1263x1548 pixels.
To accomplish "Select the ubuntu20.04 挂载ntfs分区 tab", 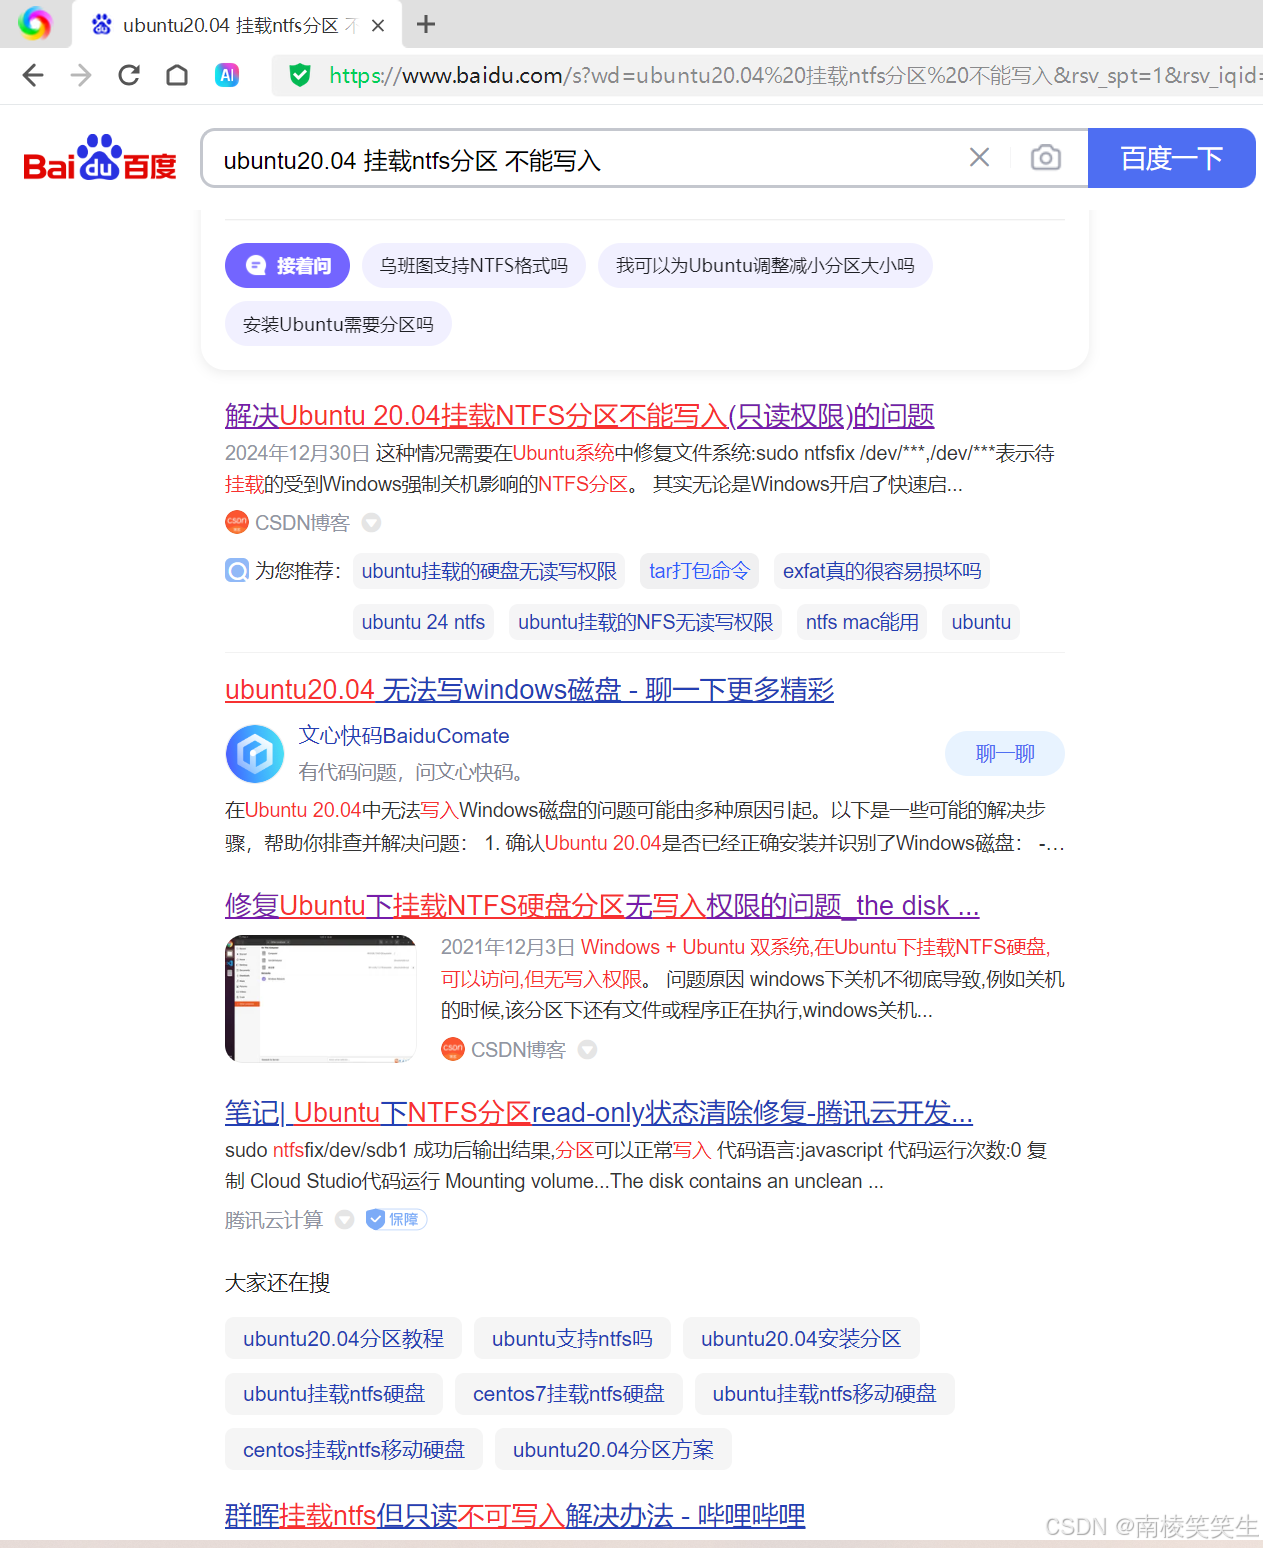I will click(x=237, y=25).
